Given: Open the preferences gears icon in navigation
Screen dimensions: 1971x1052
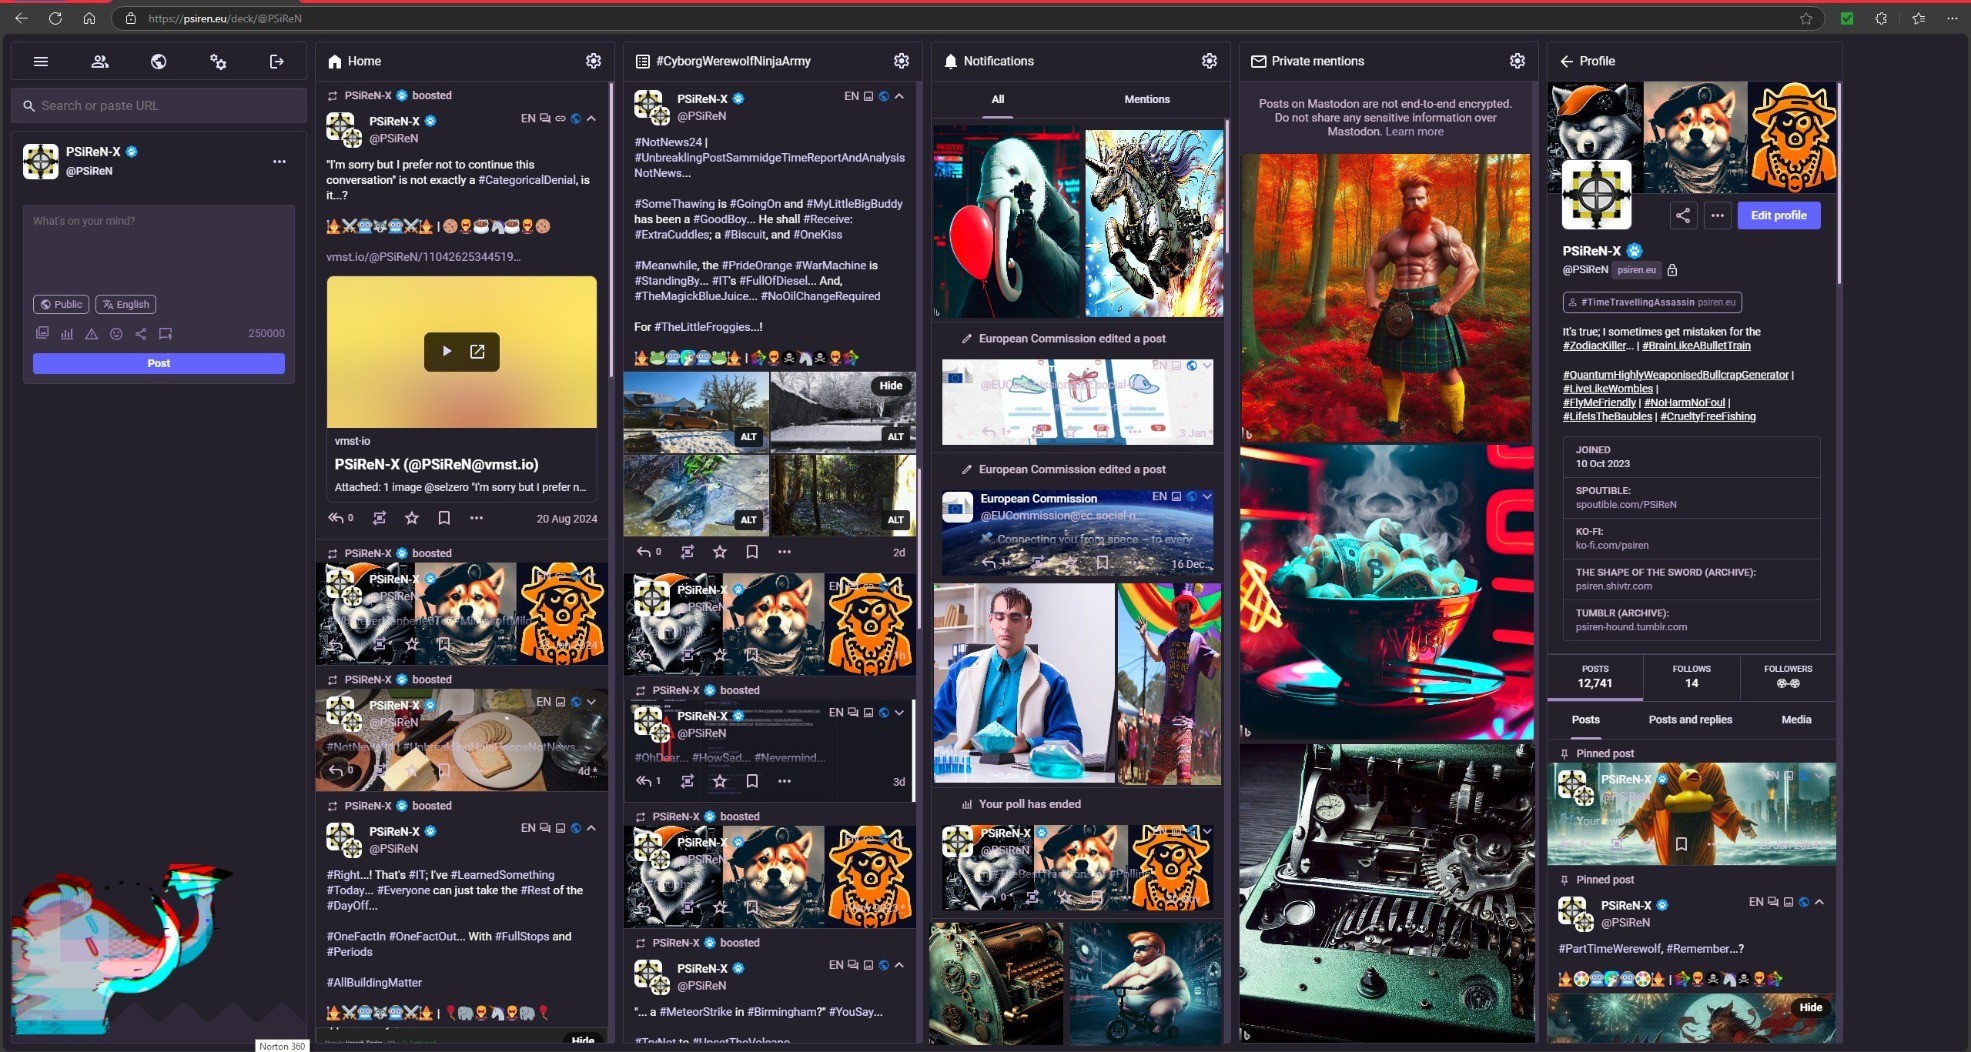Looking at the screenshot, I should click(218, 61).
